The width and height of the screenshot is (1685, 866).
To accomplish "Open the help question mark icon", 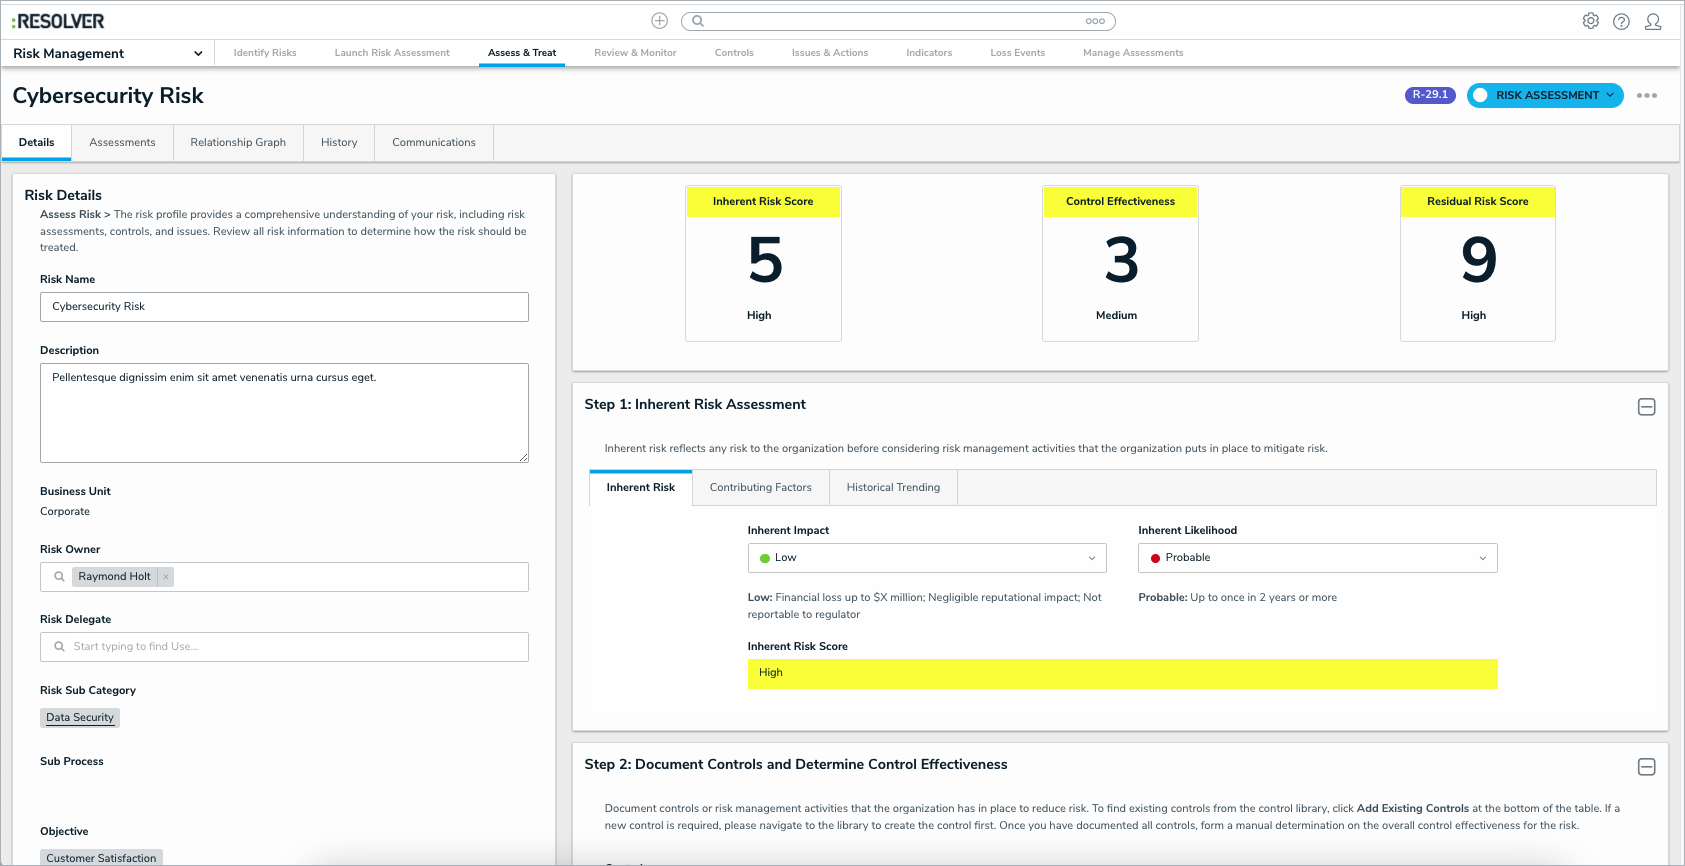I will click(x=1621, y=21).
